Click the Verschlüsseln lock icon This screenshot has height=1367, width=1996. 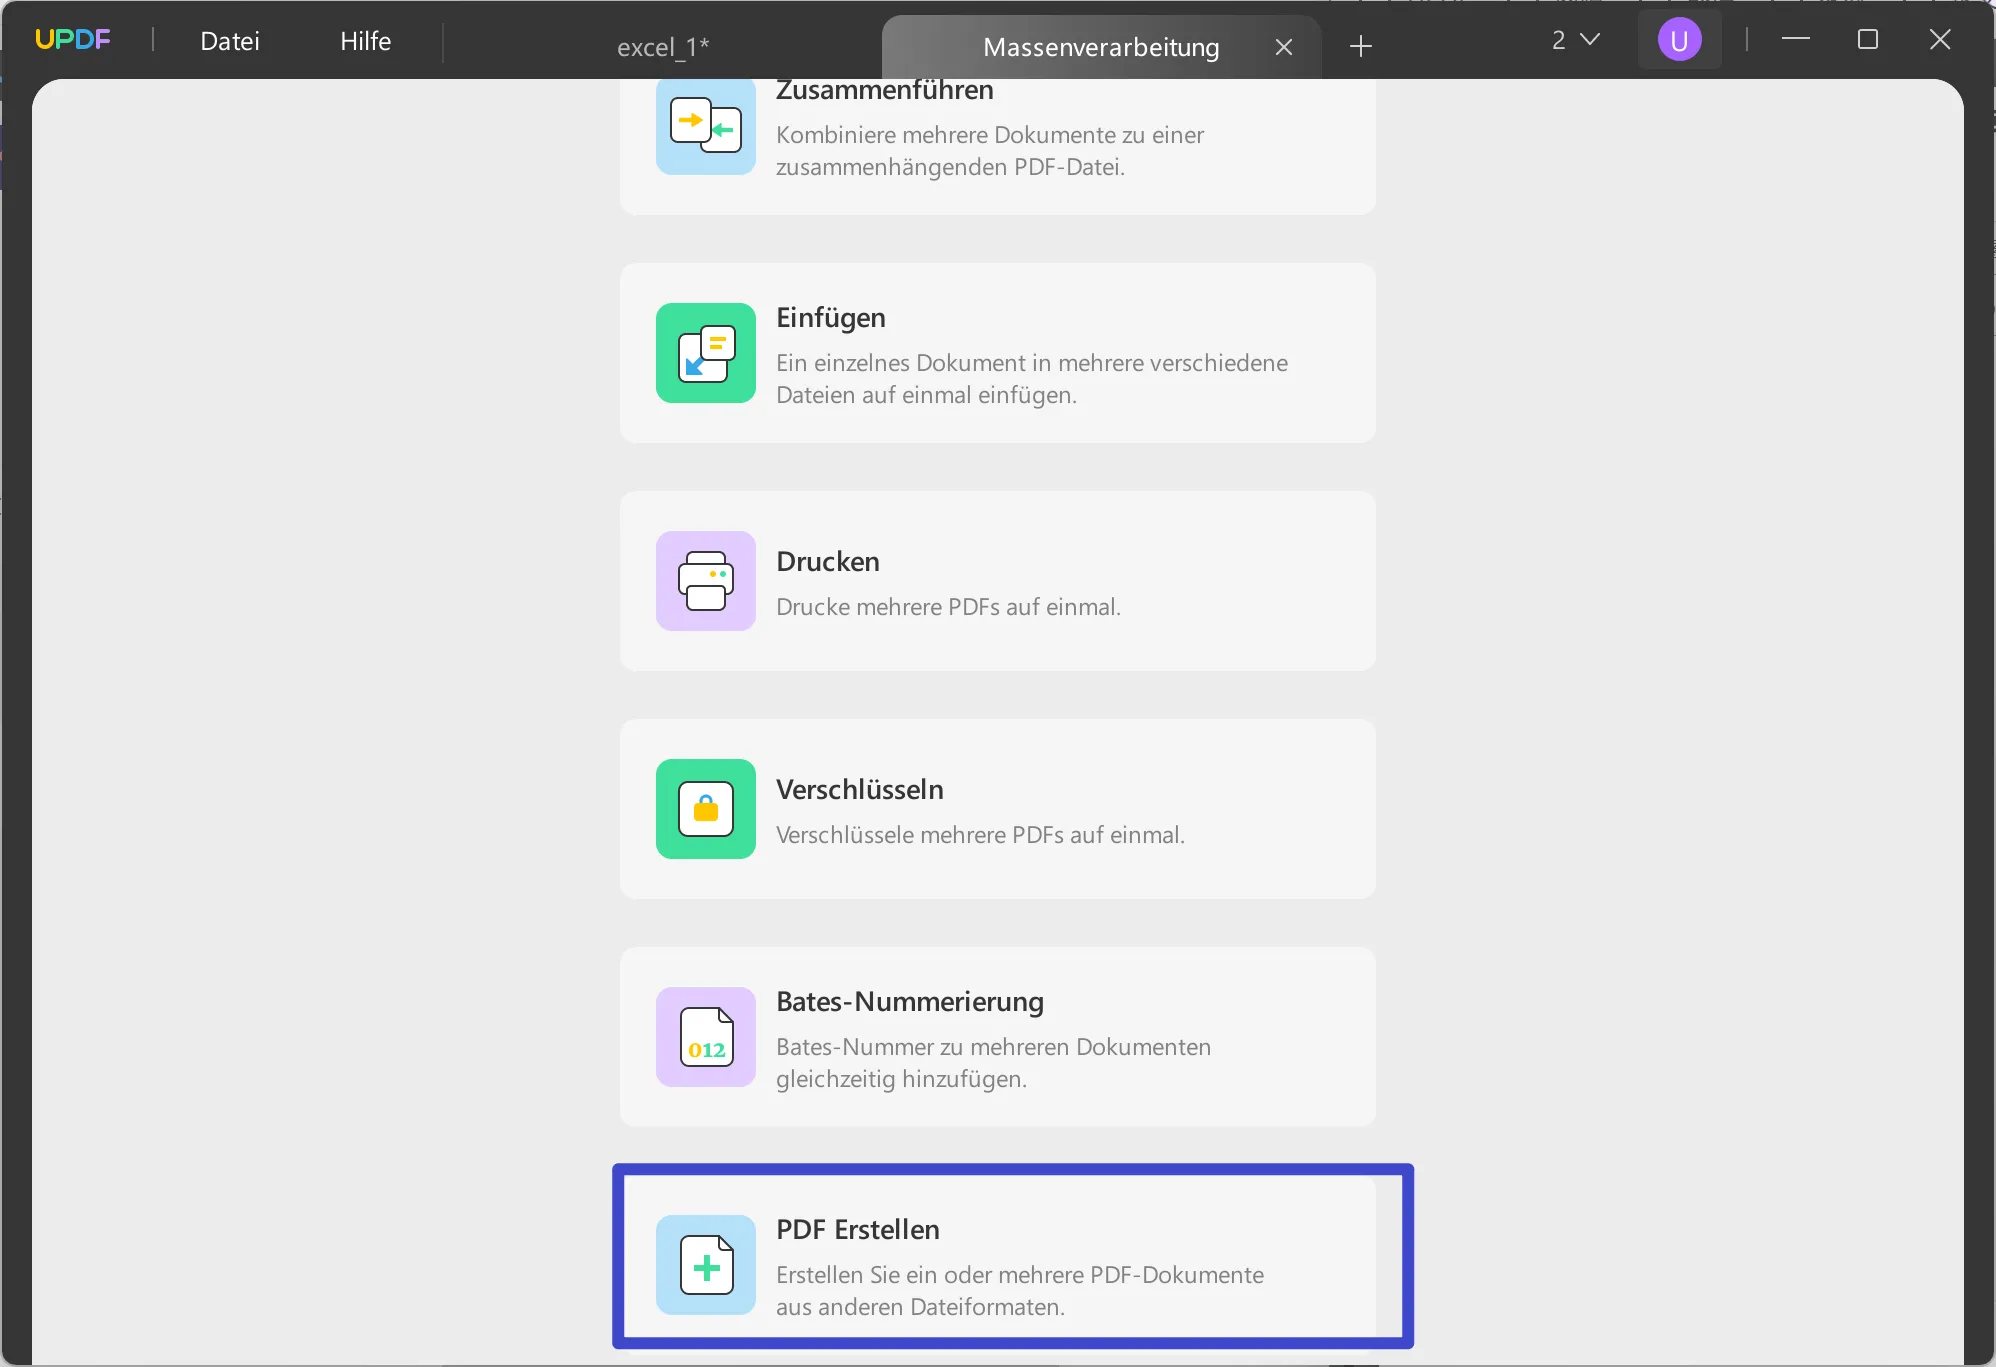coord(706,809)
